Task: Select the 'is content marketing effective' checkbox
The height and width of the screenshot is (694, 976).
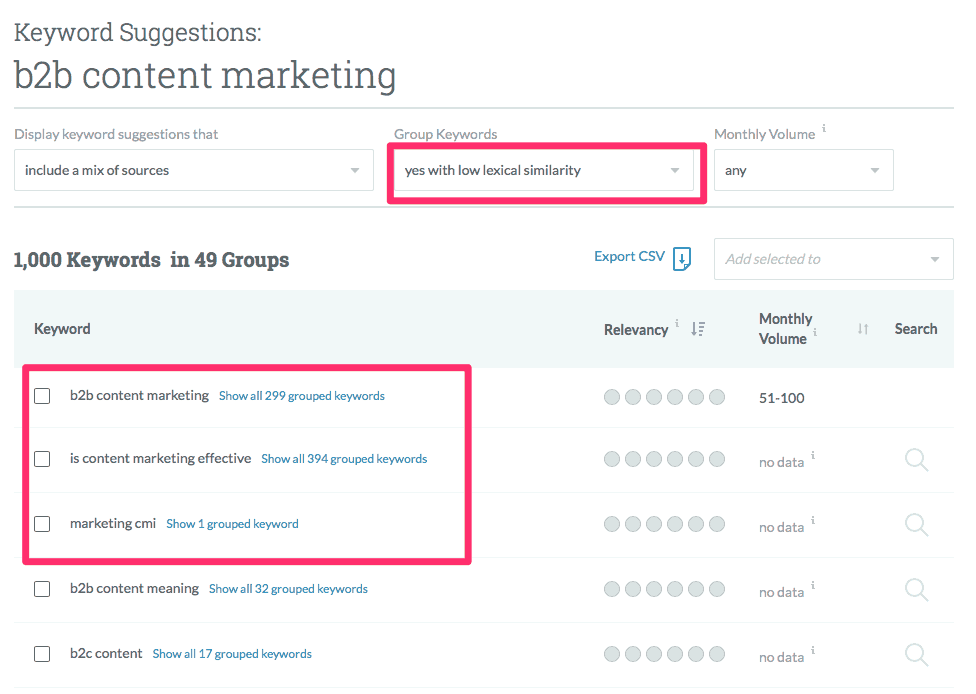Action: coord(42,459)
